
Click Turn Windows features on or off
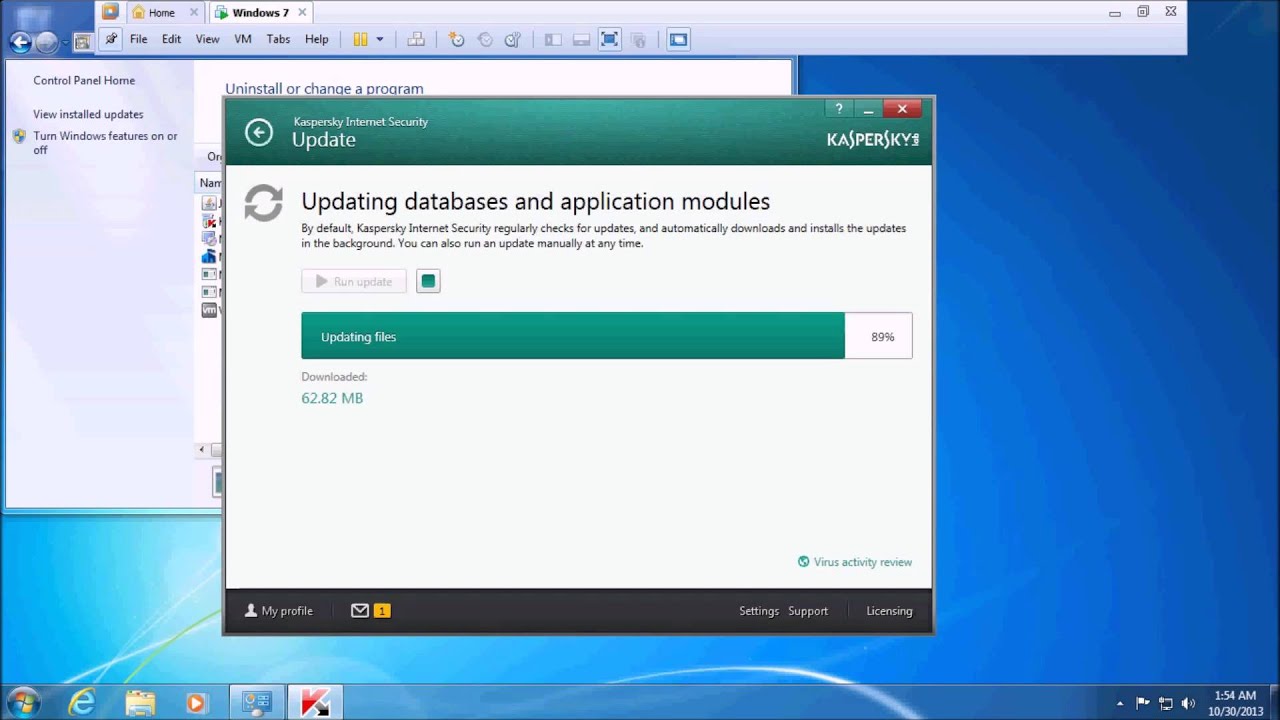click(x=105, y=143)
